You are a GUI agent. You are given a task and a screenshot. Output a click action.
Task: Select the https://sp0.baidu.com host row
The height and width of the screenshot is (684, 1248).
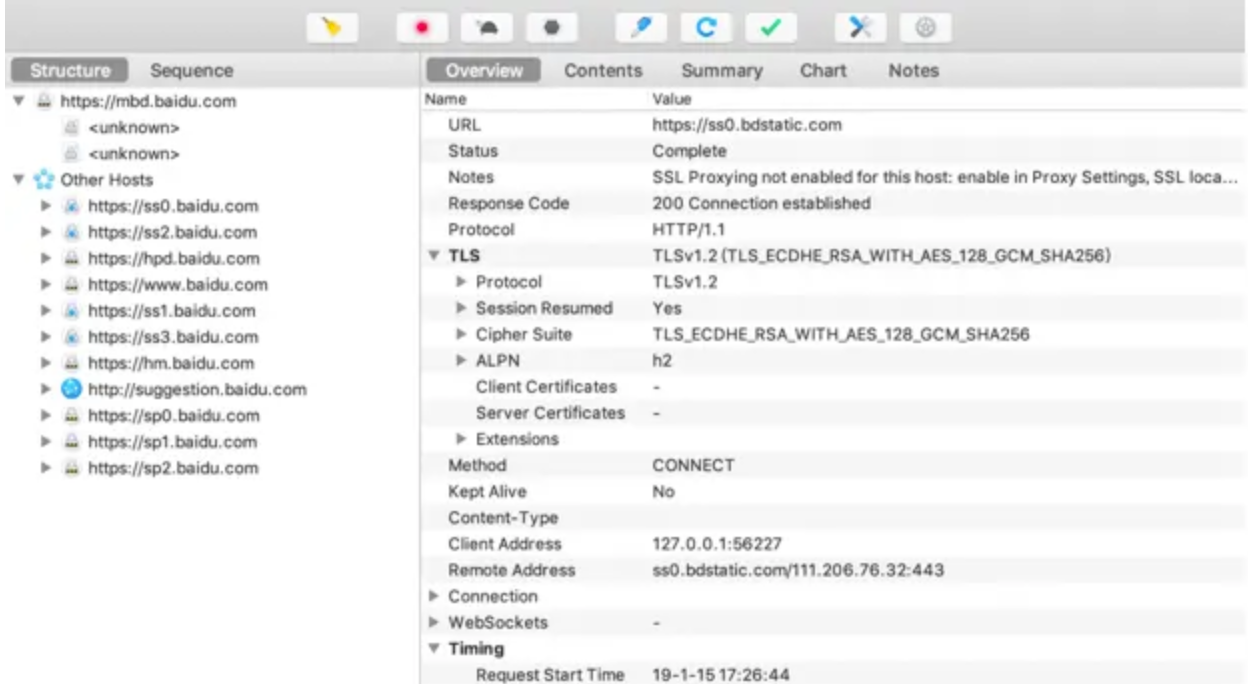[173, 416]
